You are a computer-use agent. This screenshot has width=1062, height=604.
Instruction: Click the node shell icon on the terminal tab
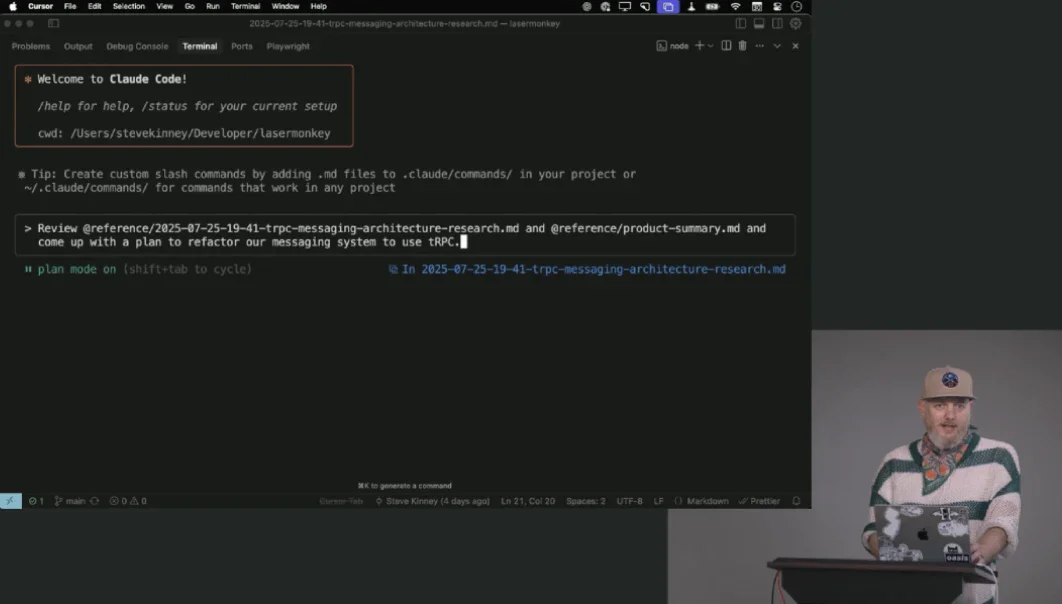point(661,45)
